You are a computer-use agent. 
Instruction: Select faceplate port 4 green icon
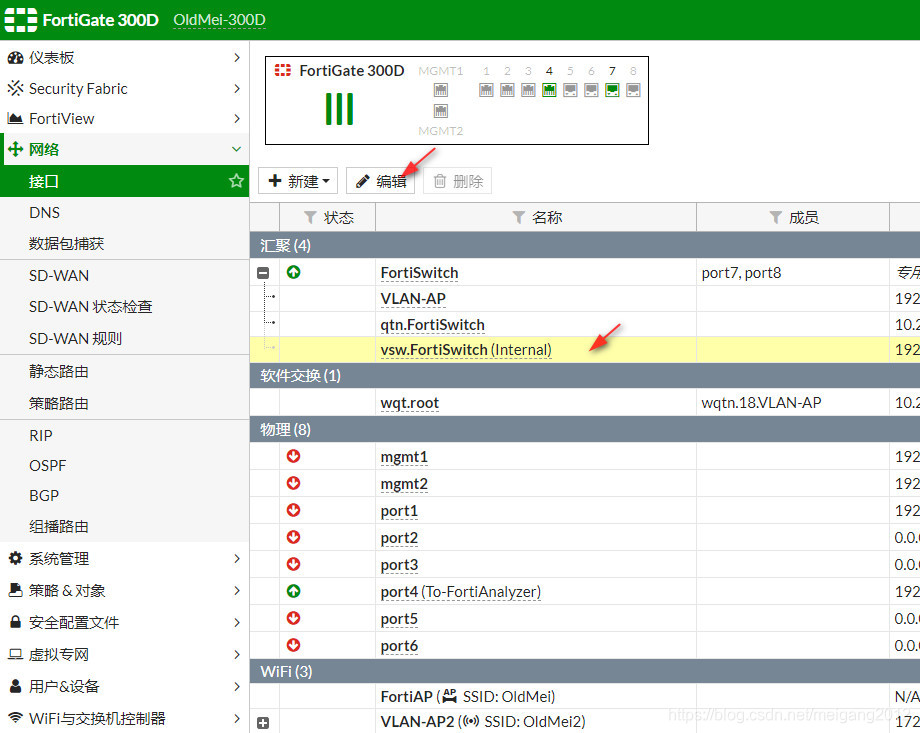point(549,90)
